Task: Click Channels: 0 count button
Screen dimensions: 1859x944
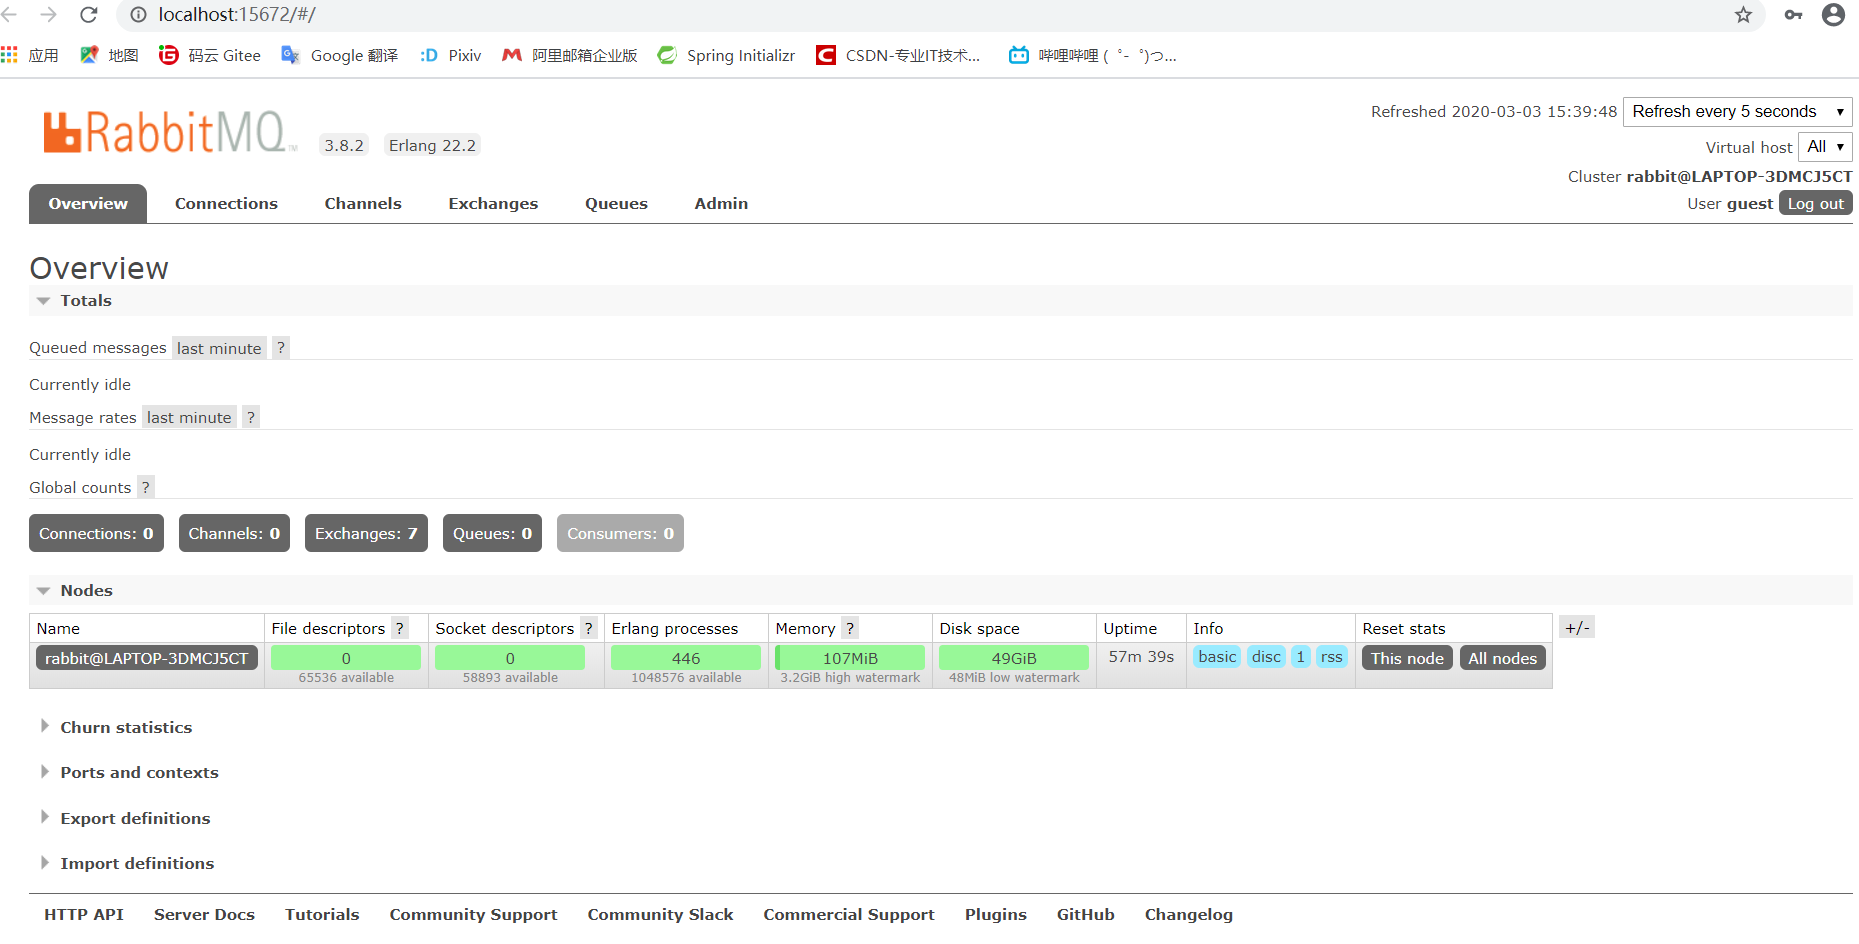Action: 234,533
